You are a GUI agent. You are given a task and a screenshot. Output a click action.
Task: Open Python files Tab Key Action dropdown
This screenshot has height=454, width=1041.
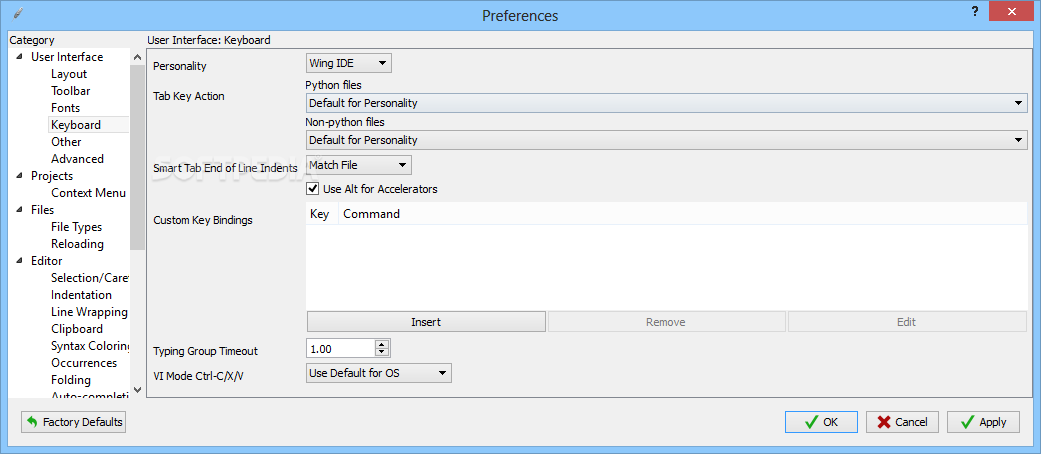click(666, 103)
